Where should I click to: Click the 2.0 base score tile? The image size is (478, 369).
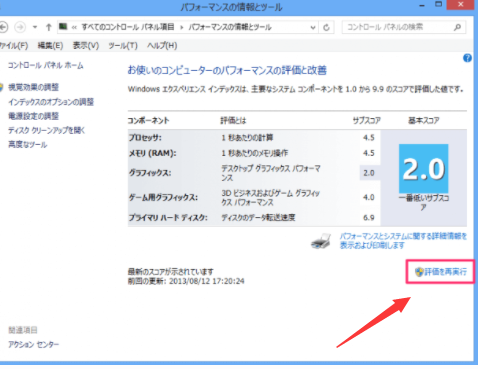point(423,169)
